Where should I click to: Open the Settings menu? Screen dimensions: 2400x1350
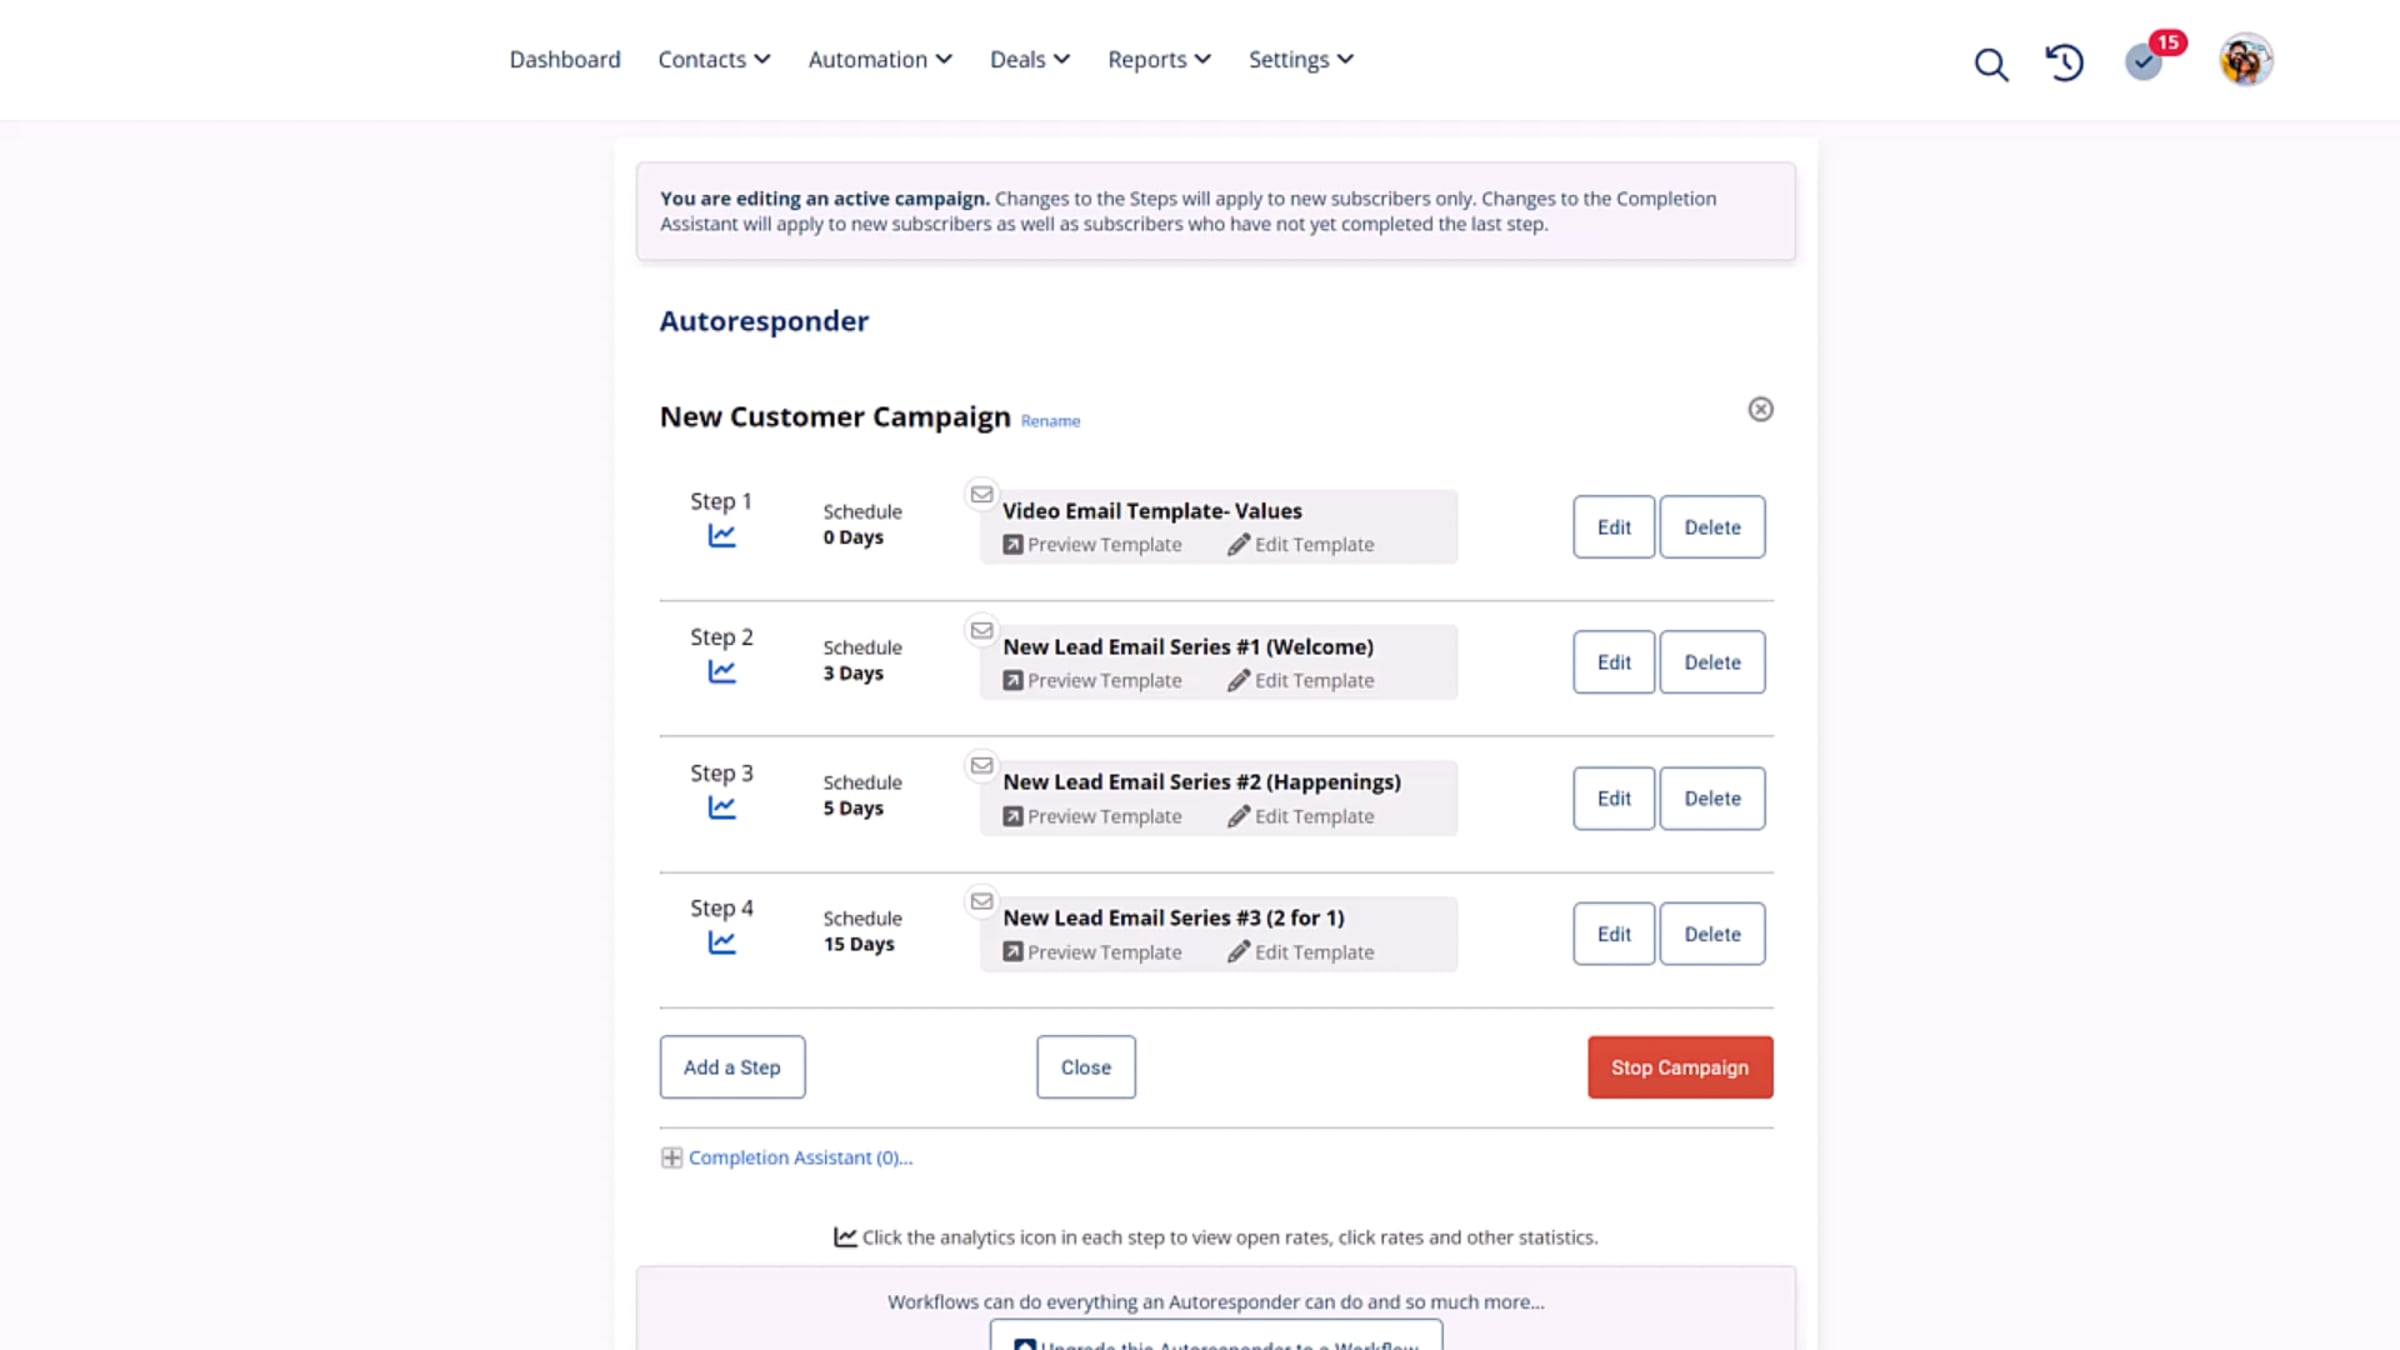[1301, 60]
